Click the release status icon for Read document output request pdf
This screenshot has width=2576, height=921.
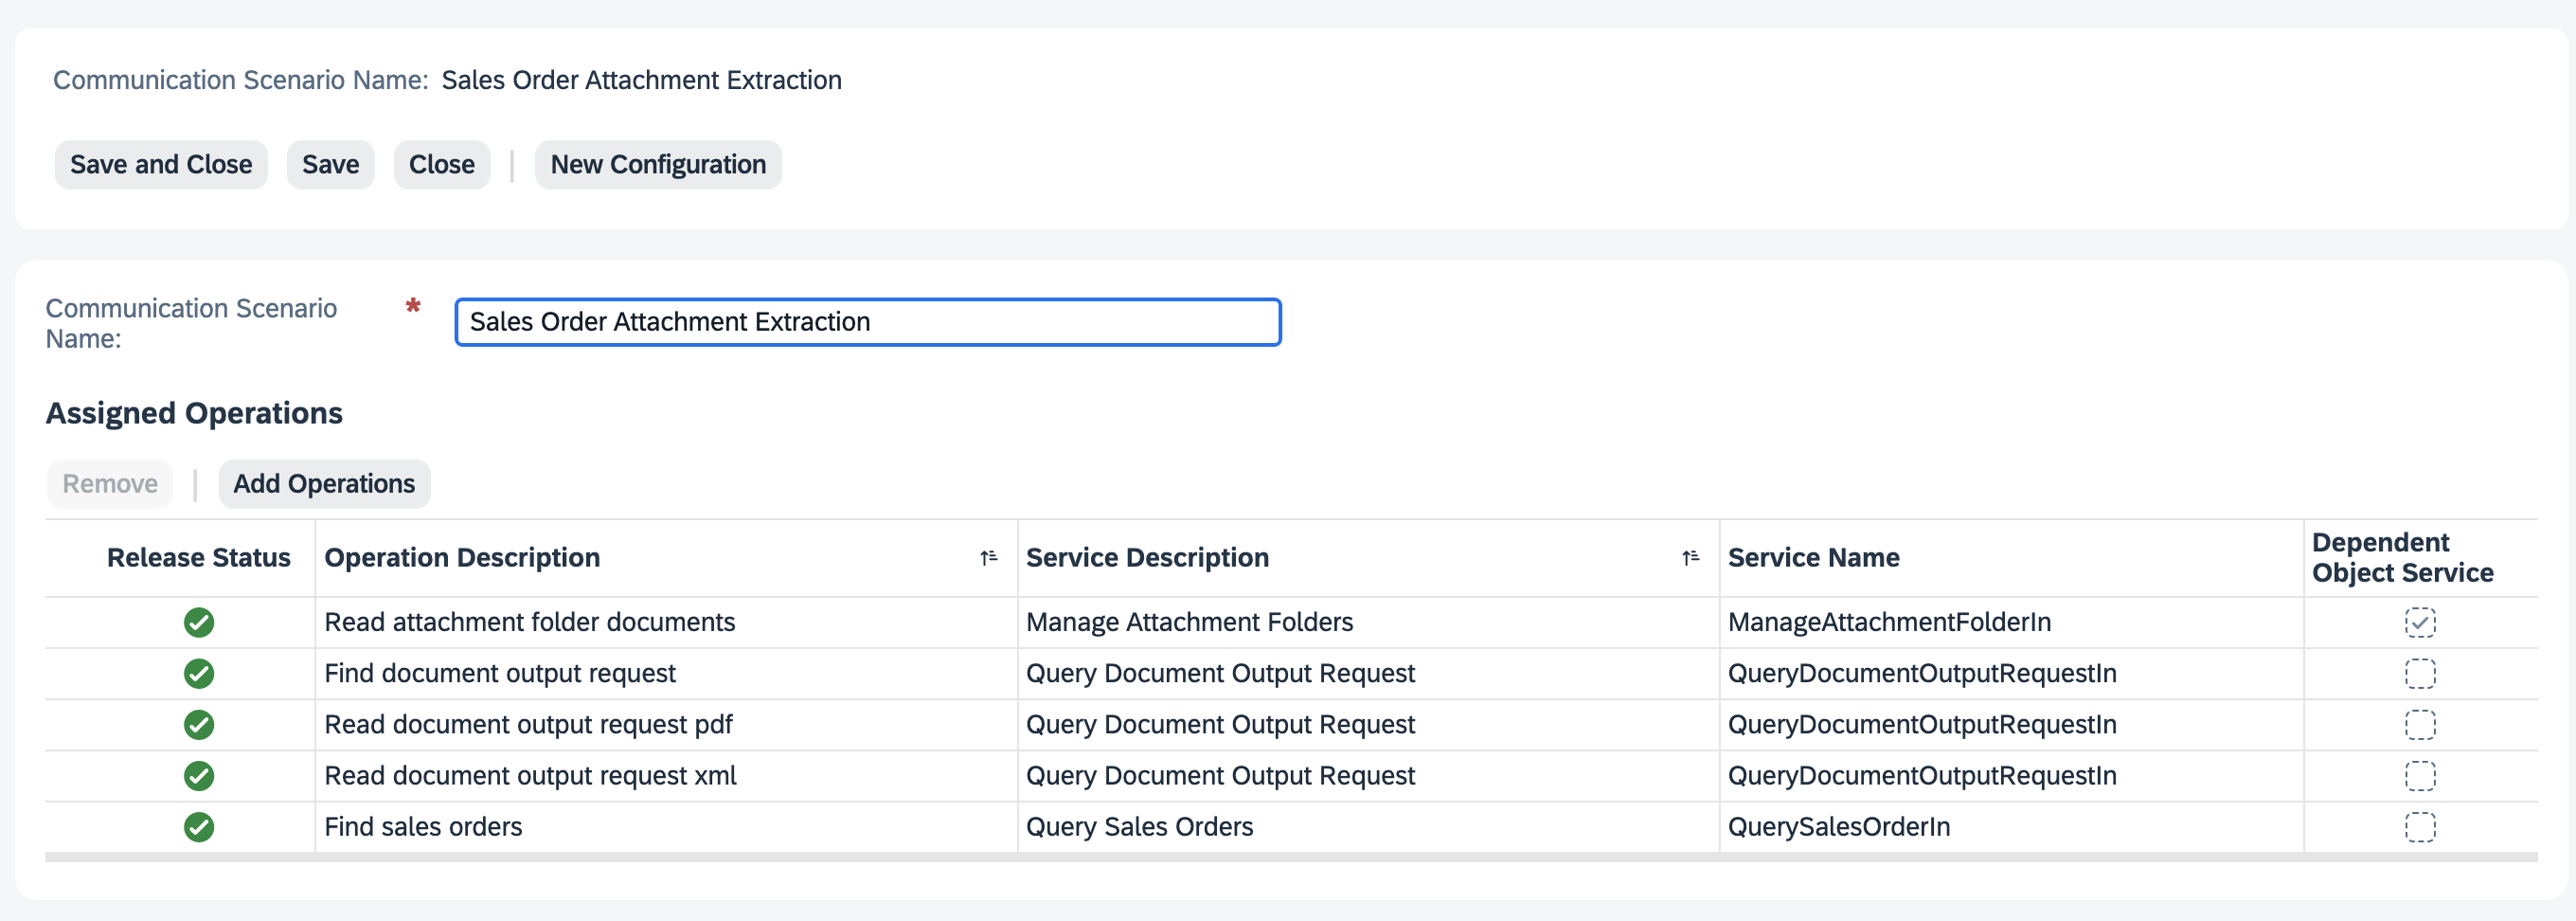(199, 724)
